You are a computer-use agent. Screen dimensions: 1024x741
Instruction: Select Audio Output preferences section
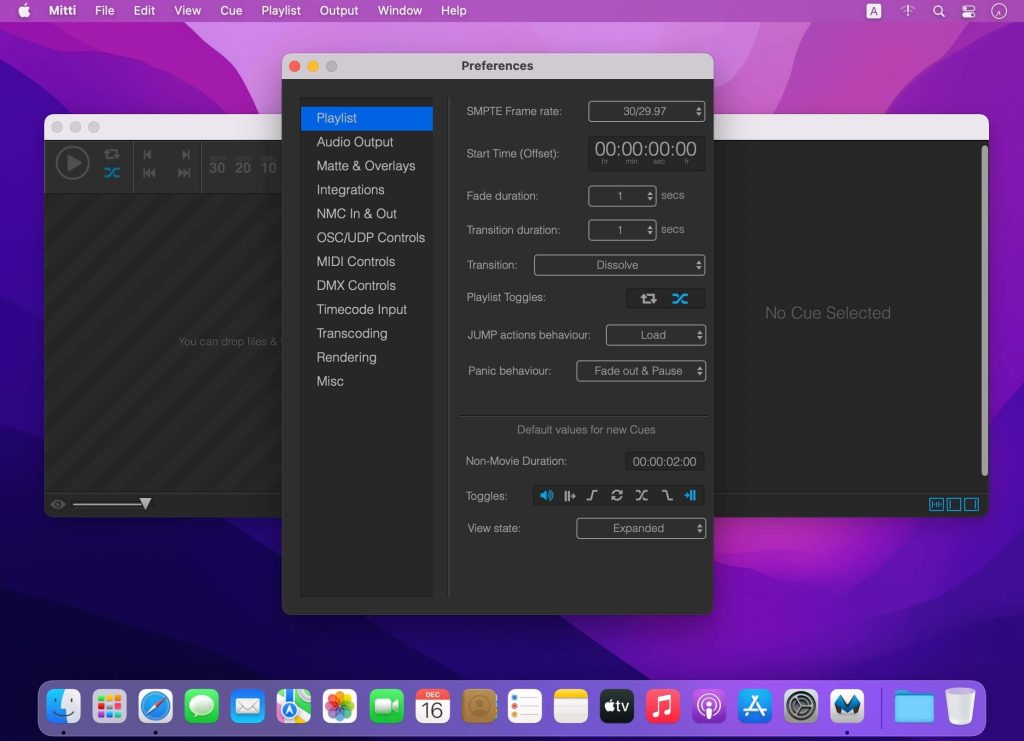click(355, 142)
